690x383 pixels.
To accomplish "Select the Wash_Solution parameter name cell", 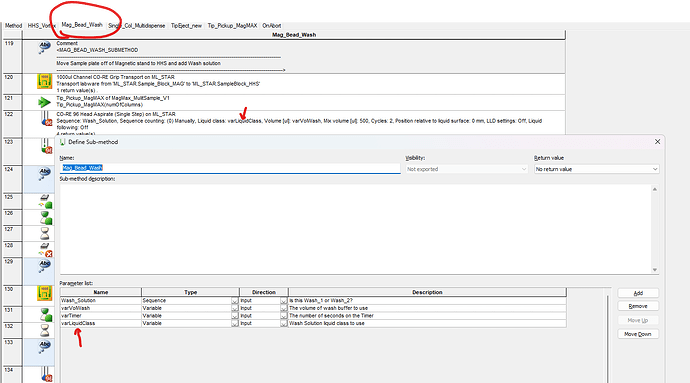I will pyautogui.click(x=101, y=301).
